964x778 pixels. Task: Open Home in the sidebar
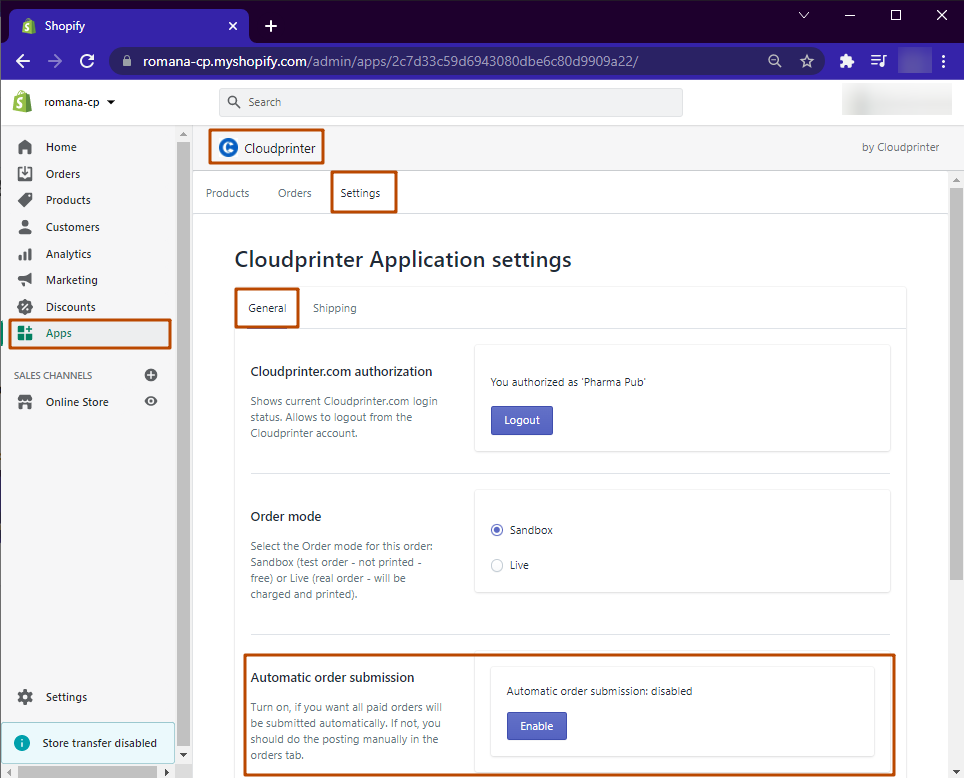[61, 147]
